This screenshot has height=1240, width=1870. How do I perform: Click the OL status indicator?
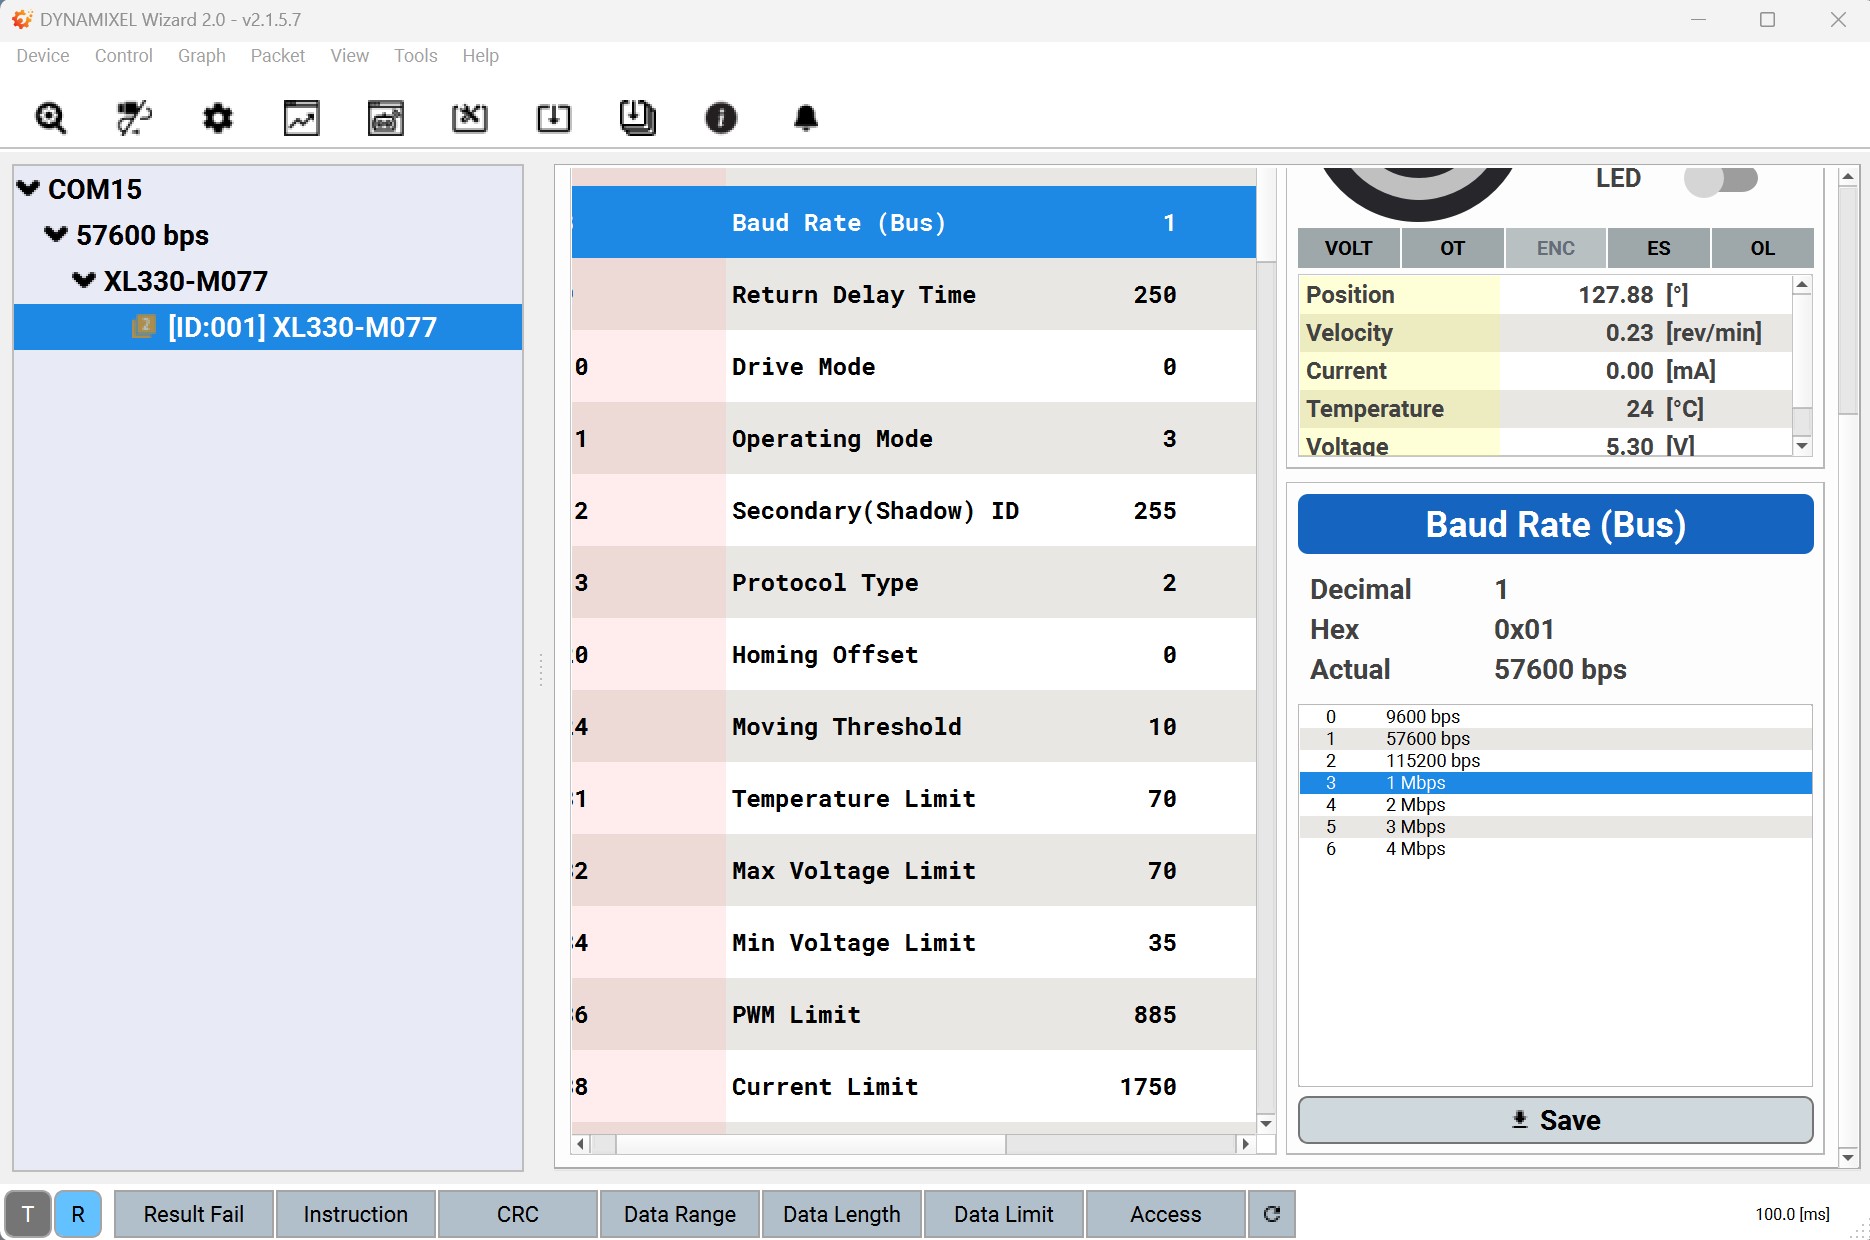click(x=1763, y=248)
